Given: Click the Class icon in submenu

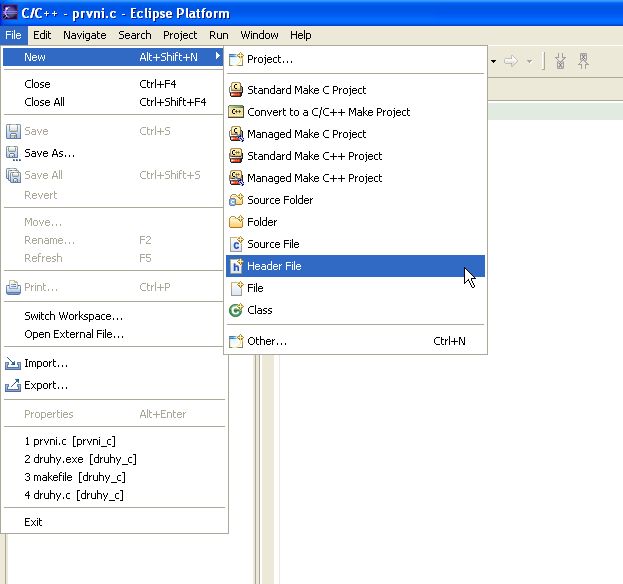Looking at the screenshot, I should click(236, 310).
